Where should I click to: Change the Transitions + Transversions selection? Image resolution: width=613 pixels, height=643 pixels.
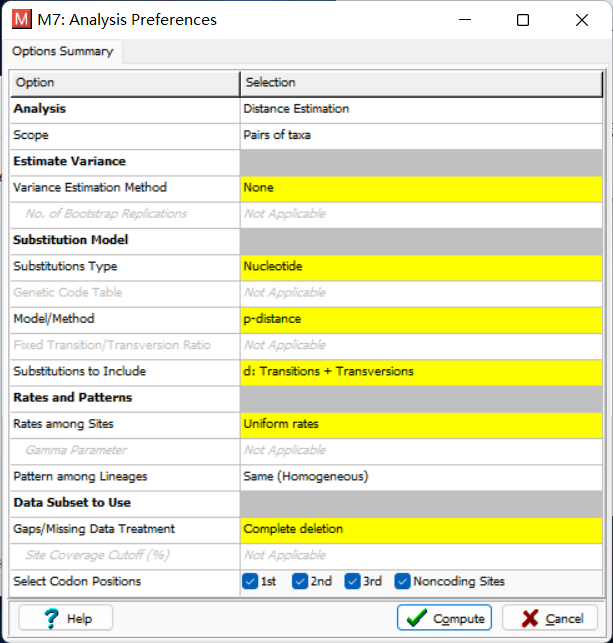(x=421, y=373)
